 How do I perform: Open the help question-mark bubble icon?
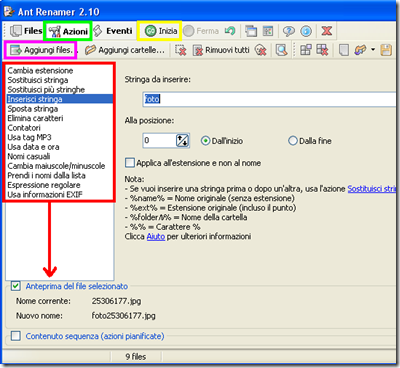(x=289, y=31)
